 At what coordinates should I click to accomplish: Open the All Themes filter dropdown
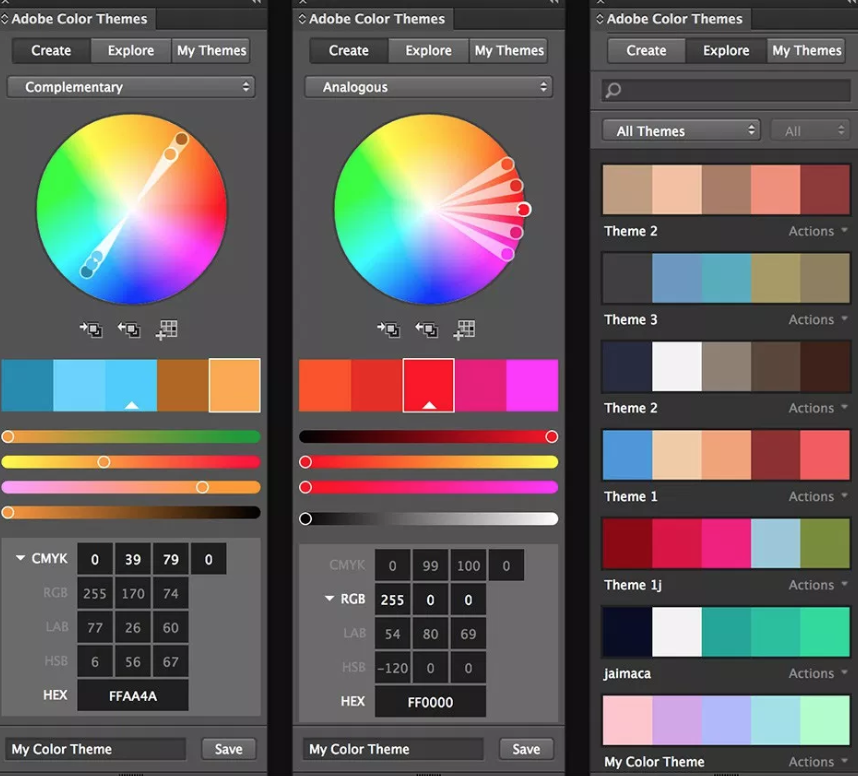pos(681,131)
